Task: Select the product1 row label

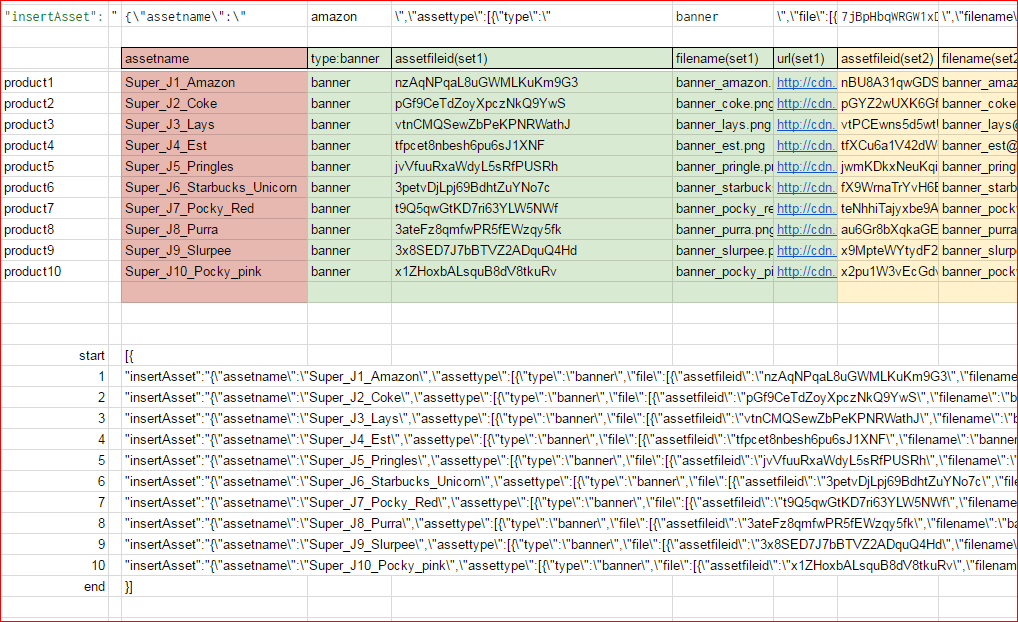Action: tap(55, 82)
